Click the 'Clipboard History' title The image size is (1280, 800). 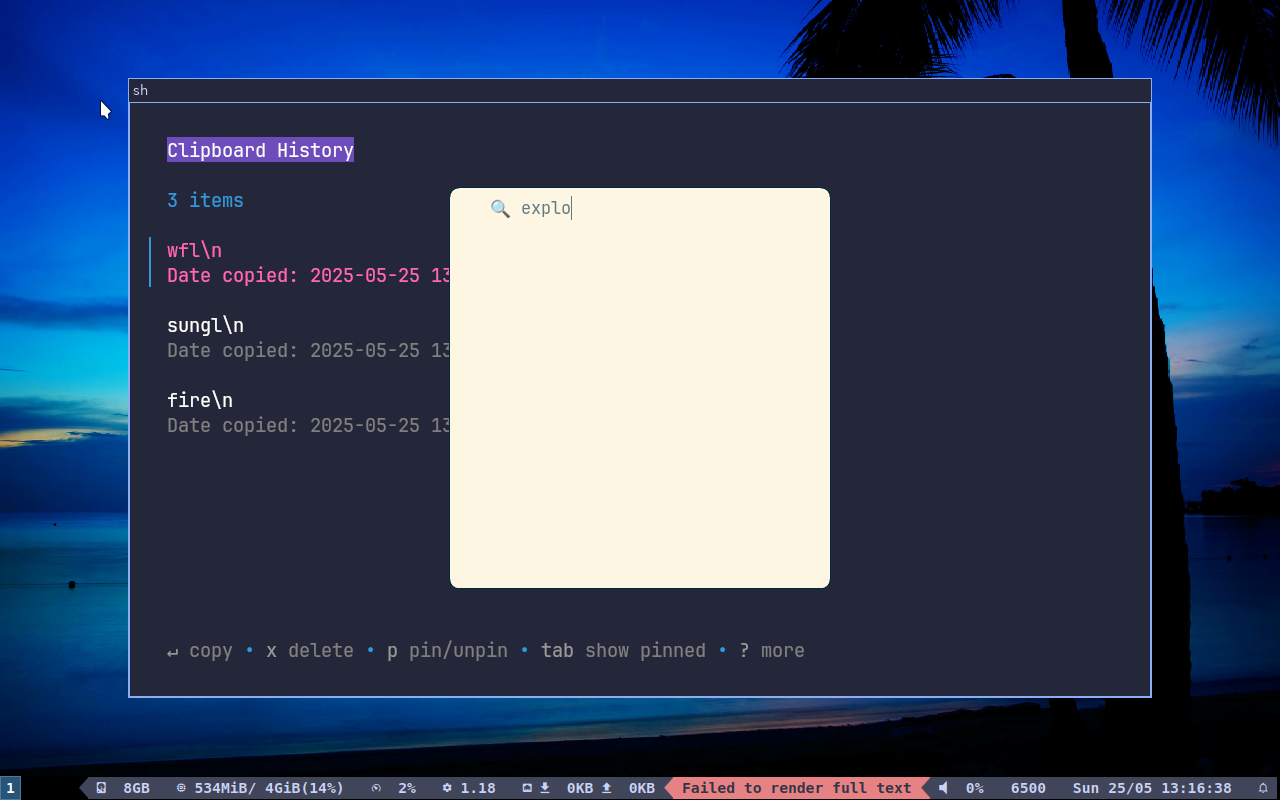[x=260, y=150]
